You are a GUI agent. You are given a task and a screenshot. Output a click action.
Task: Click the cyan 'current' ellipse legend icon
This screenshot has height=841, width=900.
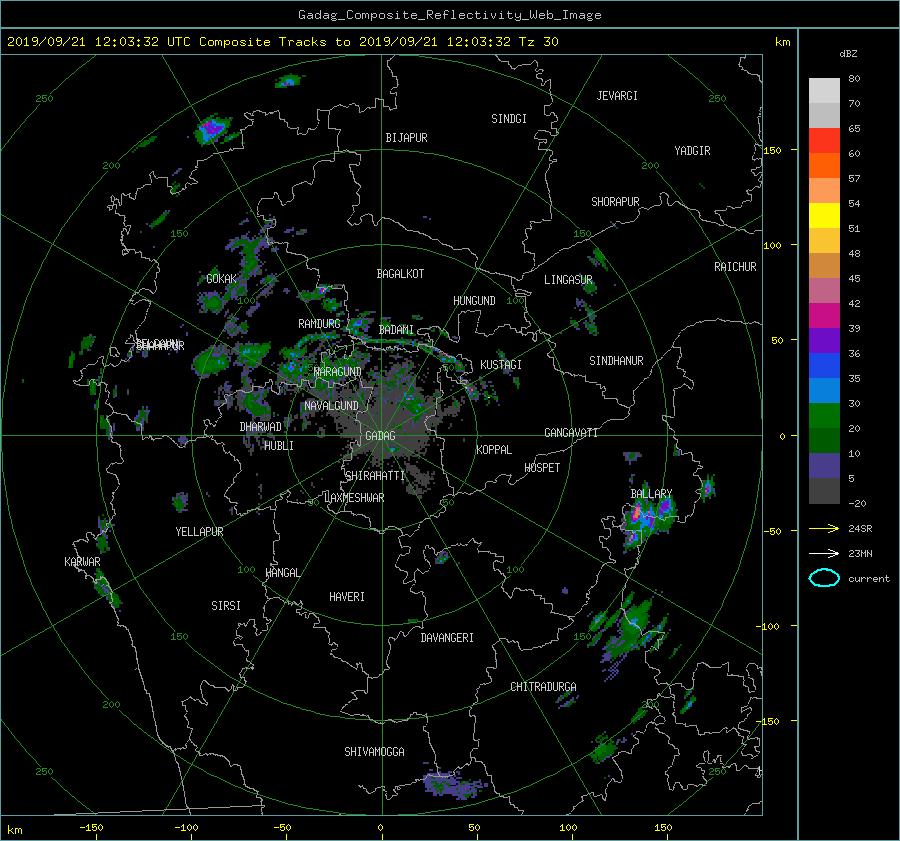point(824,578)
